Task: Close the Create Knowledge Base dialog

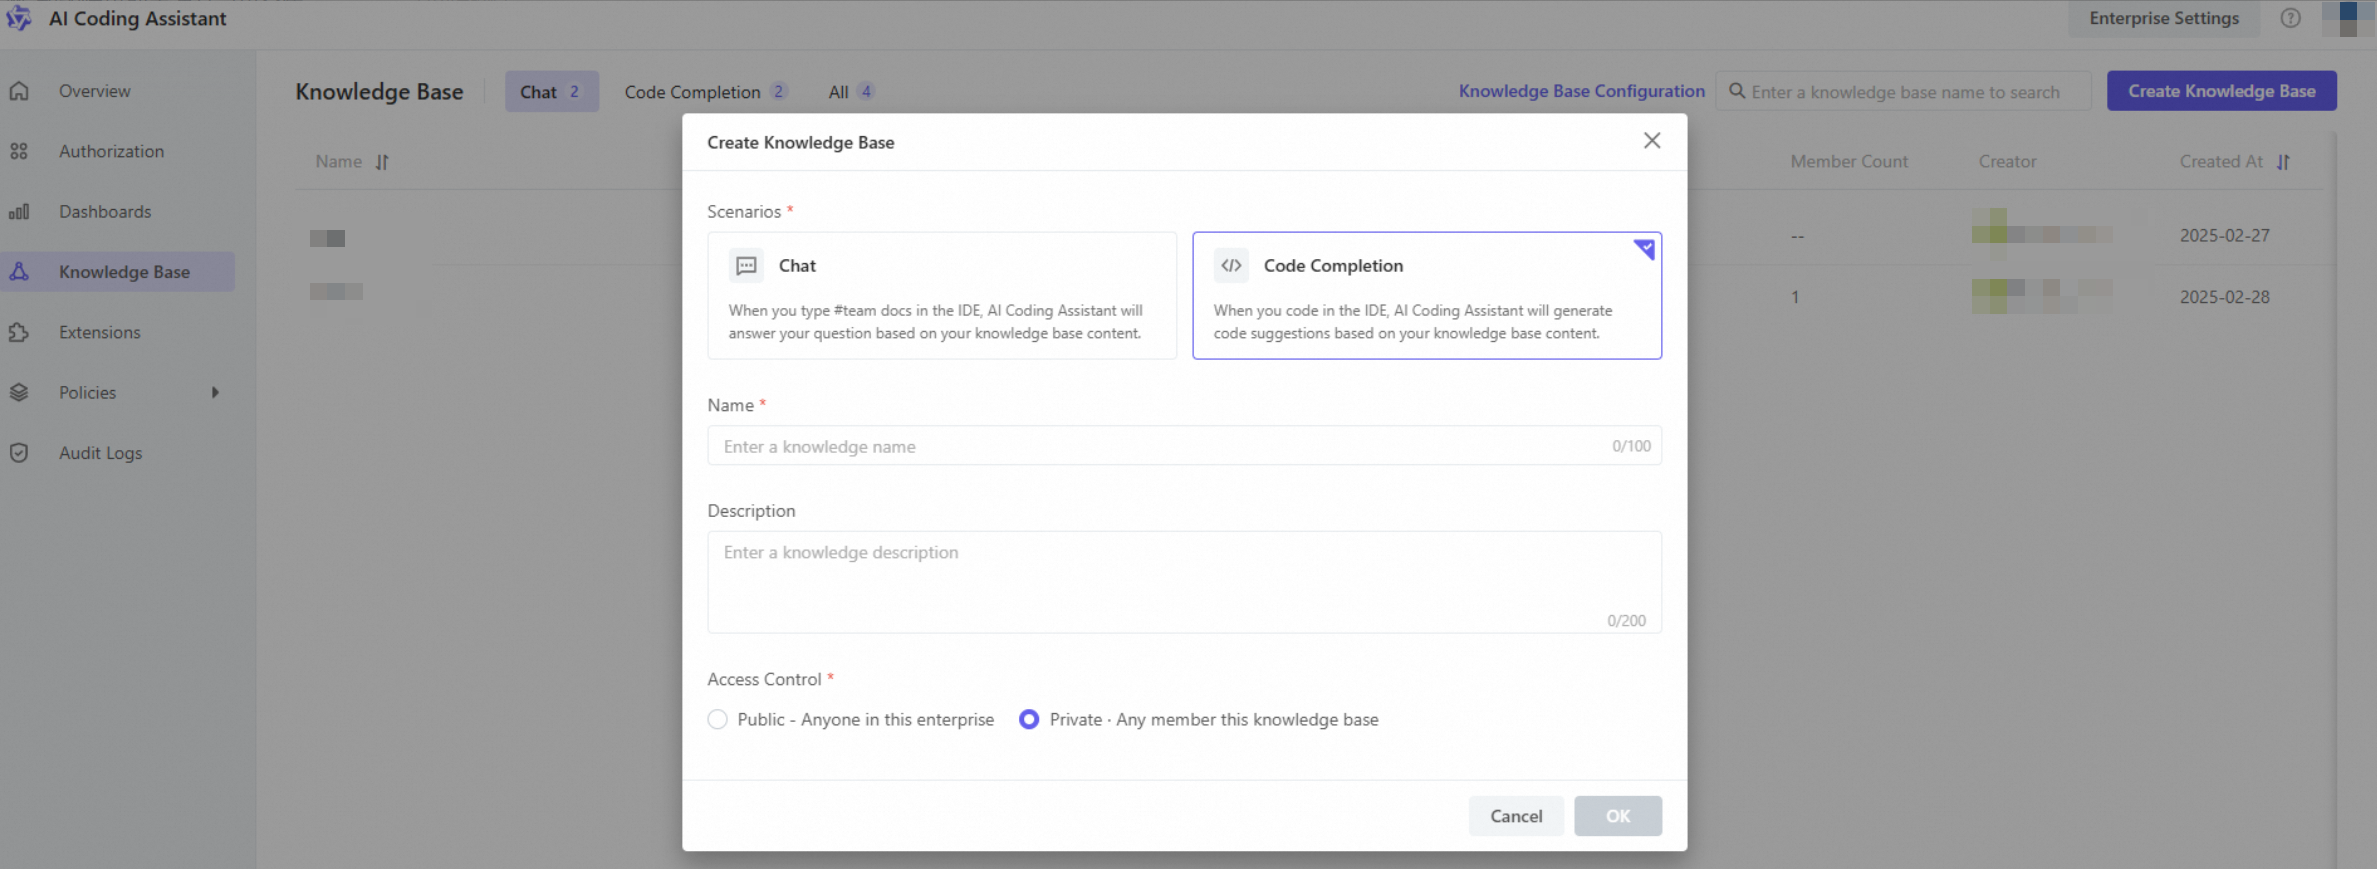Action: tap(1651, 141)
